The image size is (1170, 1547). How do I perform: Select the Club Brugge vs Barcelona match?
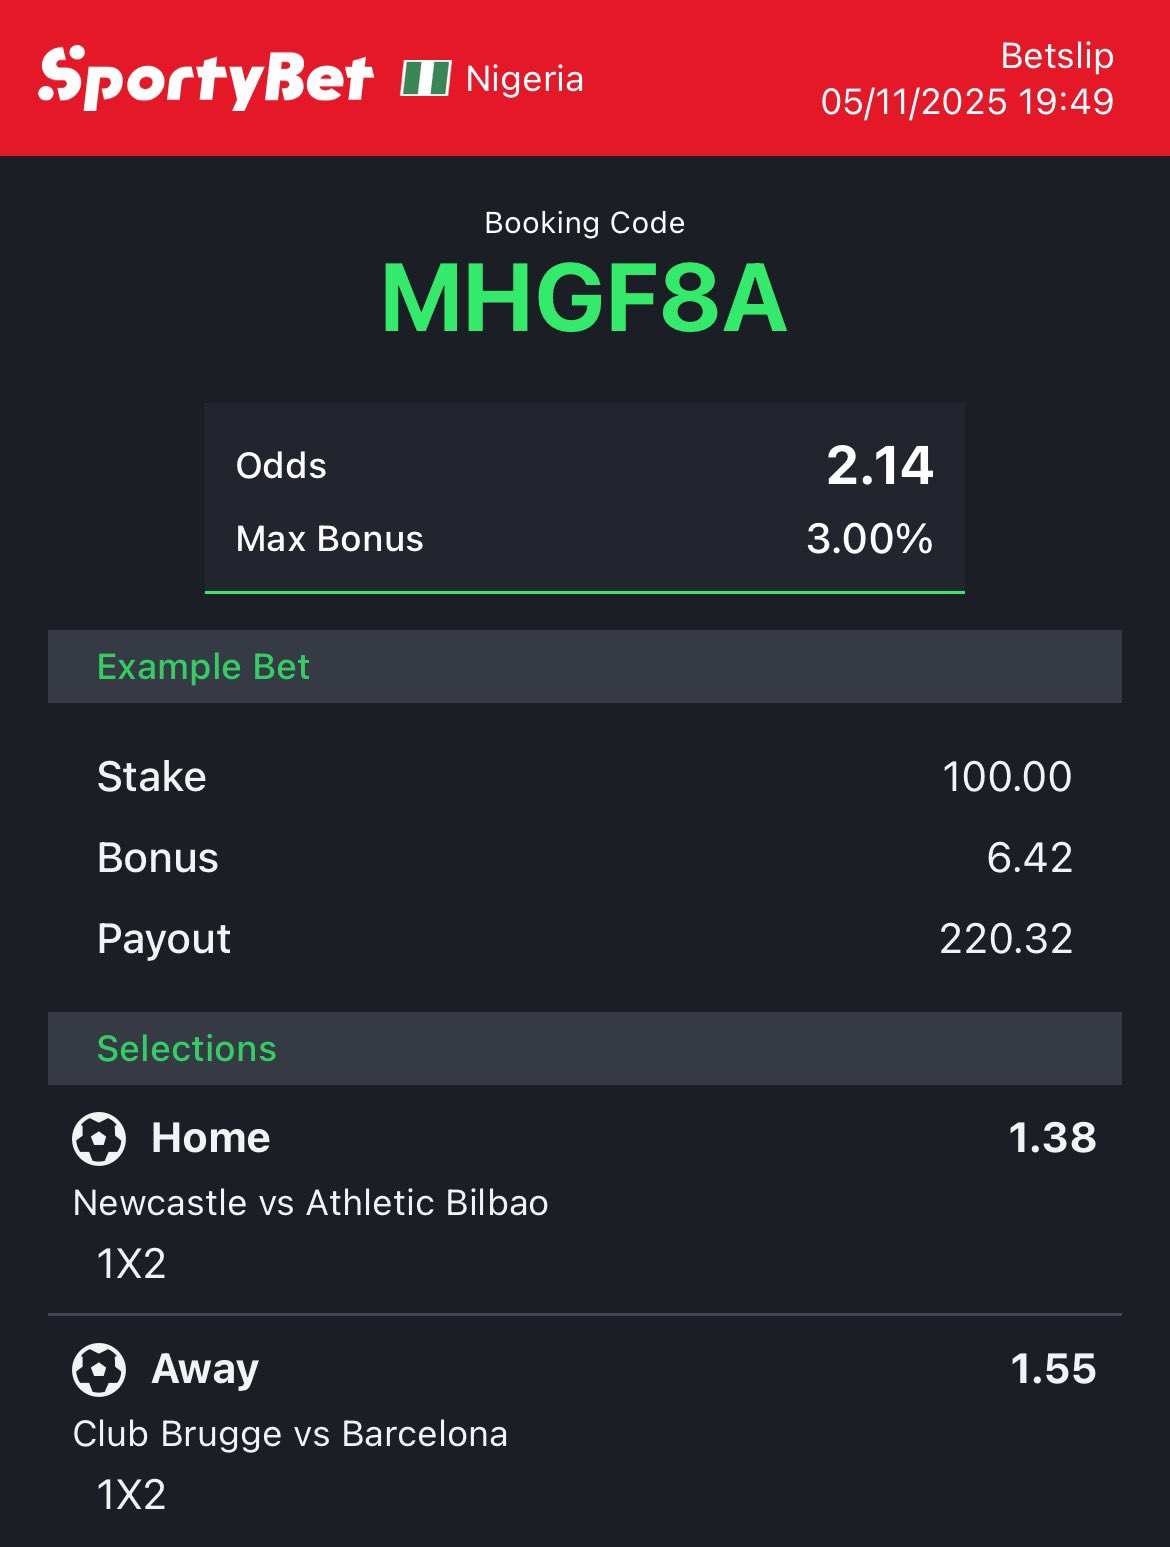tap(290, 1434)
